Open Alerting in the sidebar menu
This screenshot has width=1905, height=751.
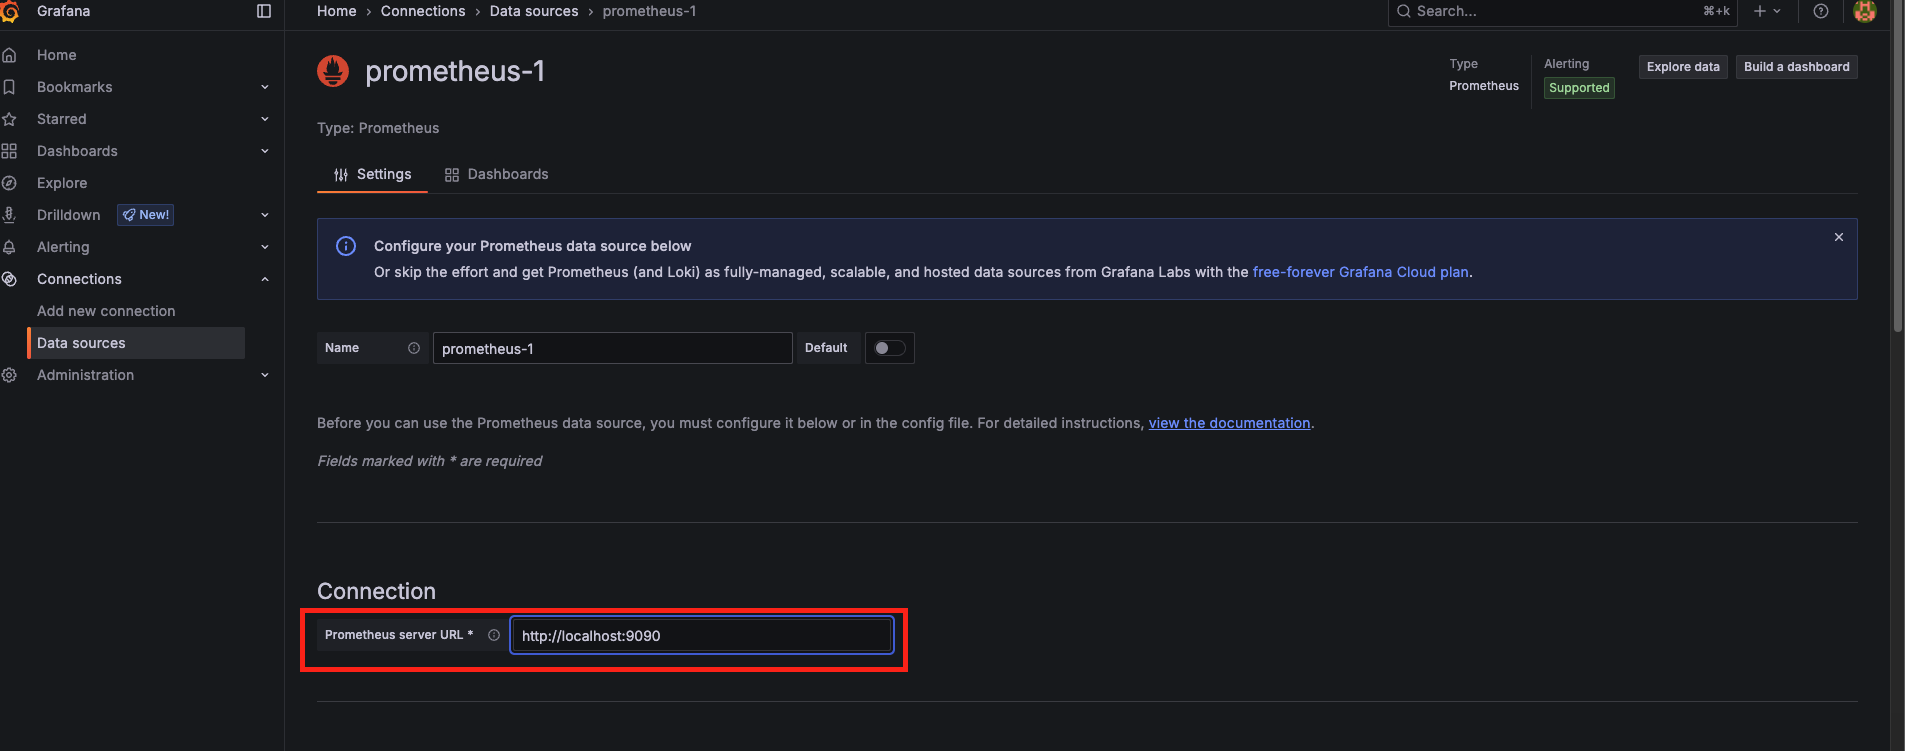pos(63,247)
